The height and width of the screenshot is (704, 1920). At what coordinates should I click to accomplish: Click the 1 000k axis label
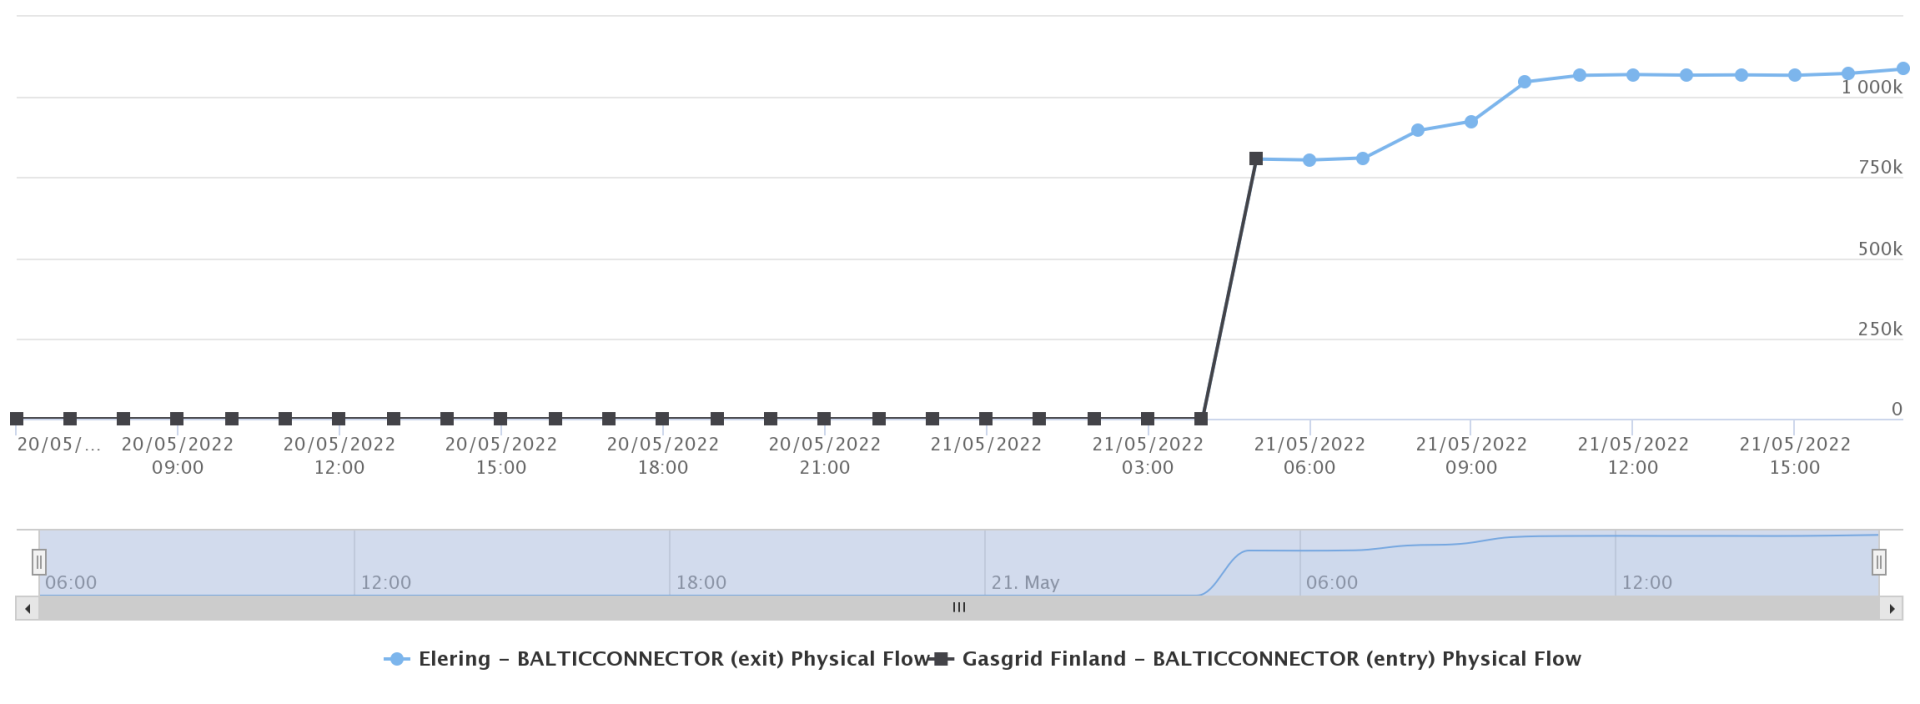click(1872, 88)
